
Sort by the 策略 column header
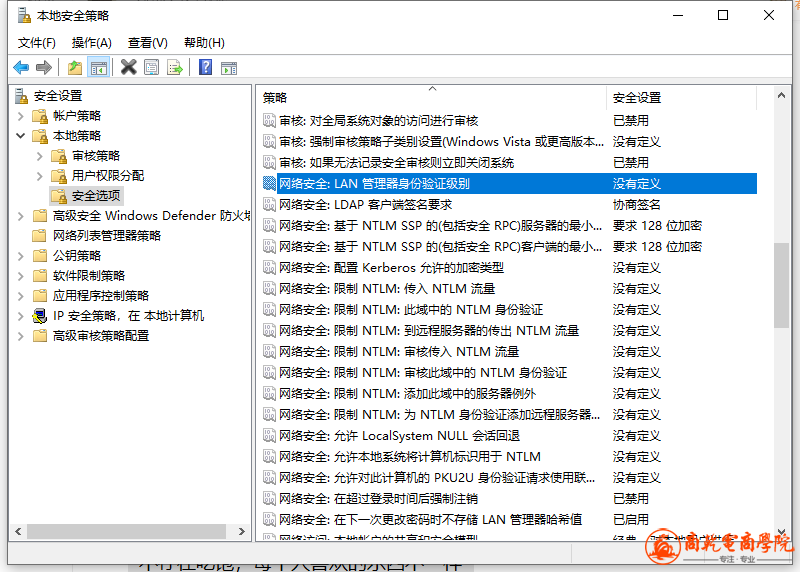tap(432, 97)
